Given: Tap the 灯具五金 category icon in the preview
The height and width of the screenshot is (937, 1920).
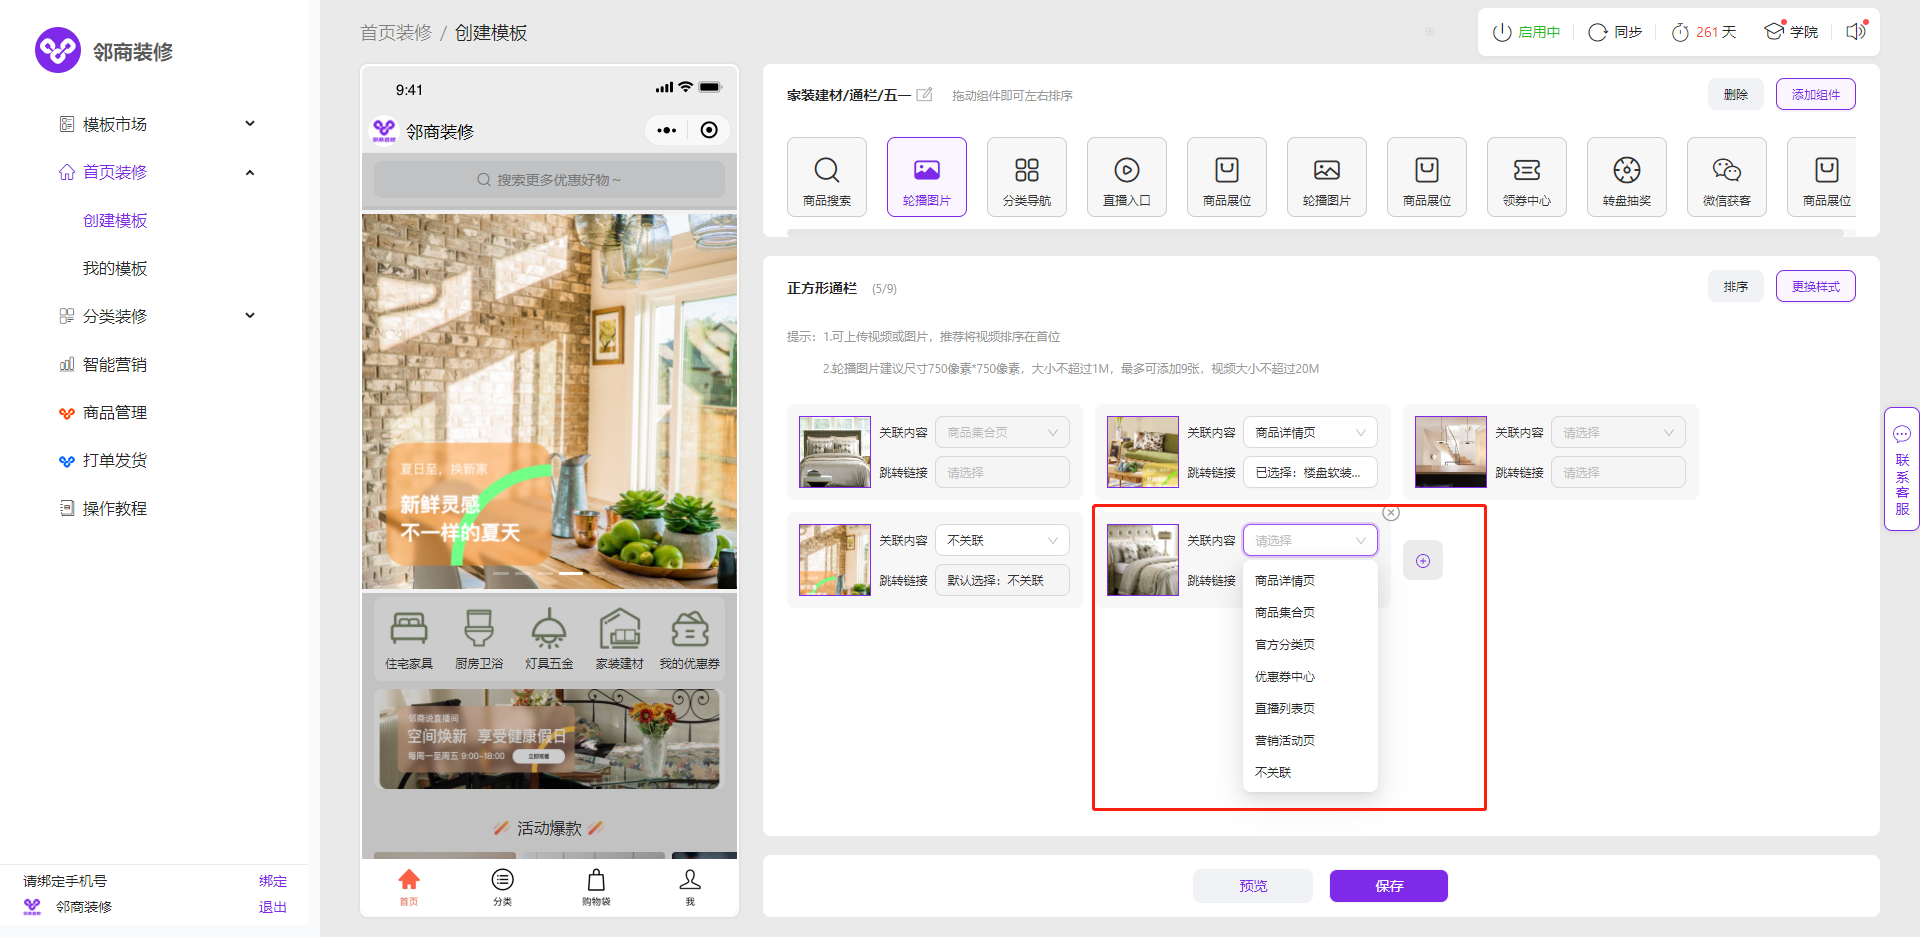Looking at the screenshot, I should pyautogui.click(x=549, y=640).
